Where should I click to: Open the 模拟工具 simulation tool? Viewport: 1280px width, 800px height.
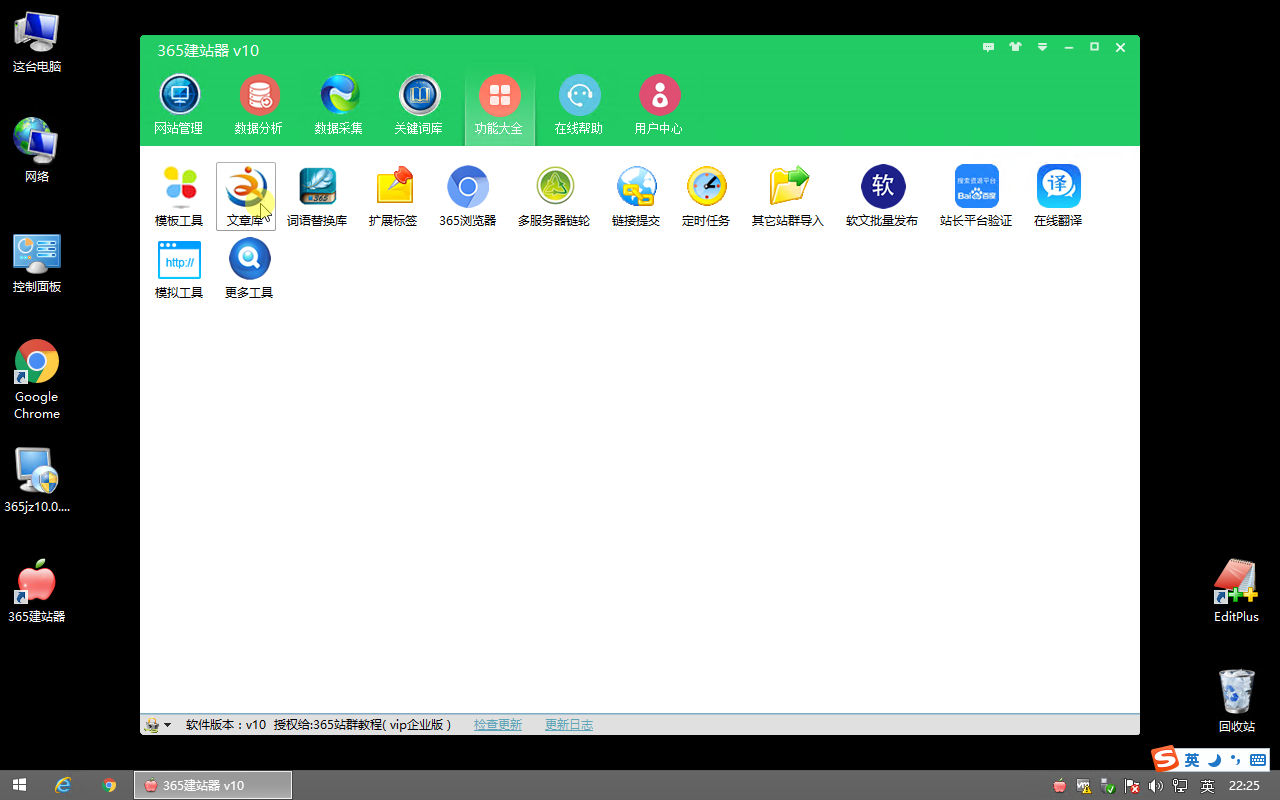(x=179, y=269)
